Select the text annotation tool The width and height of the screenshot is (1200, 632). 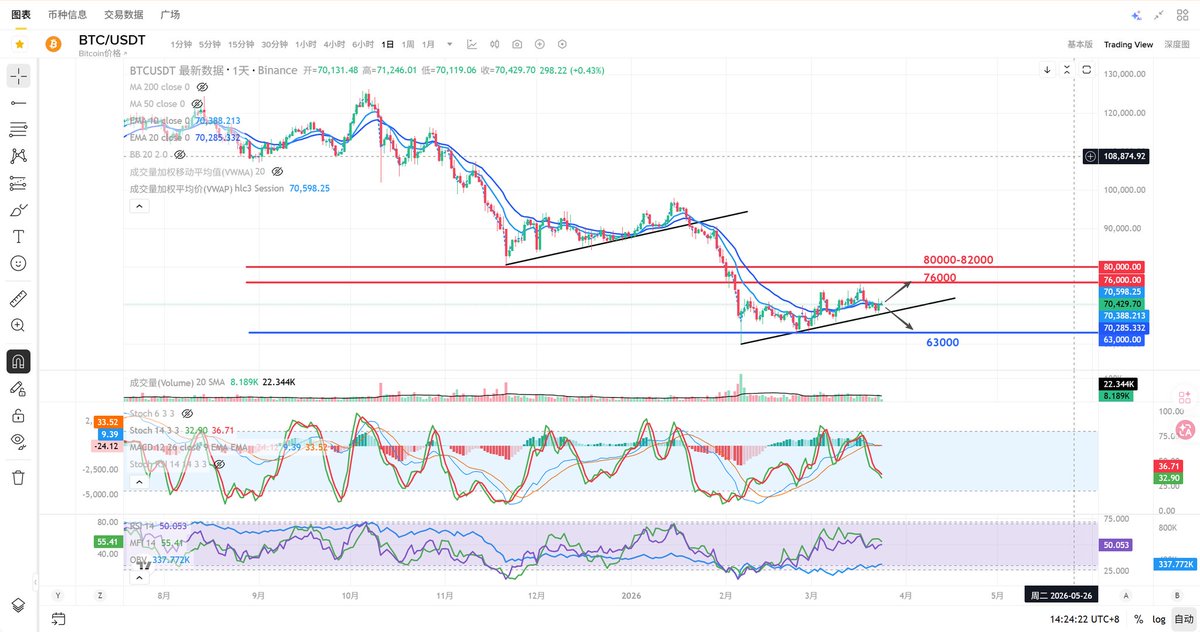18,236
